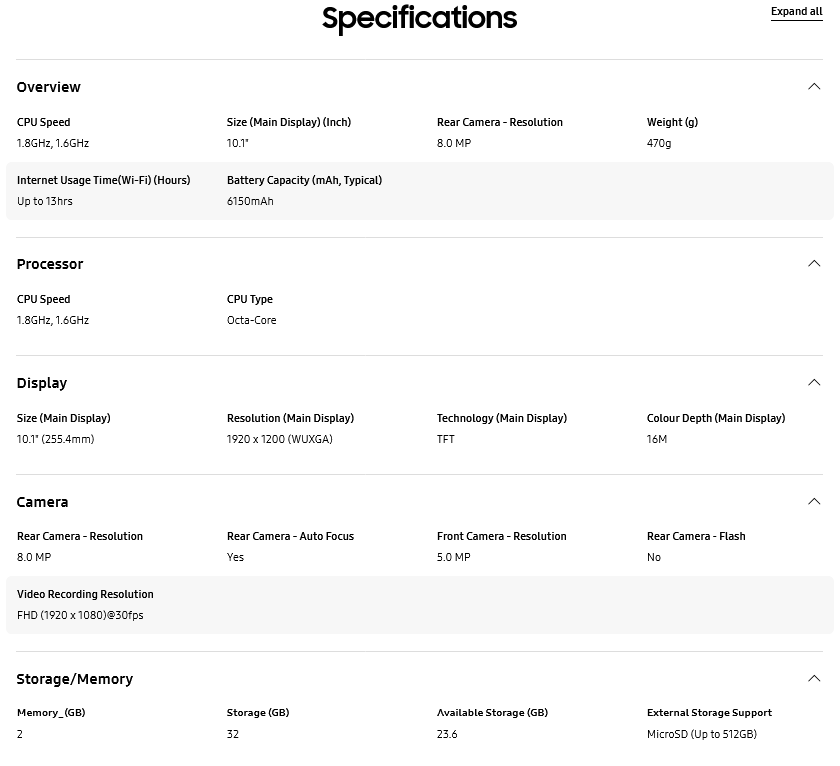Viewport: 840px width, 766px height.
Task: Collapse the Processor section chevron
Action: 814,264
